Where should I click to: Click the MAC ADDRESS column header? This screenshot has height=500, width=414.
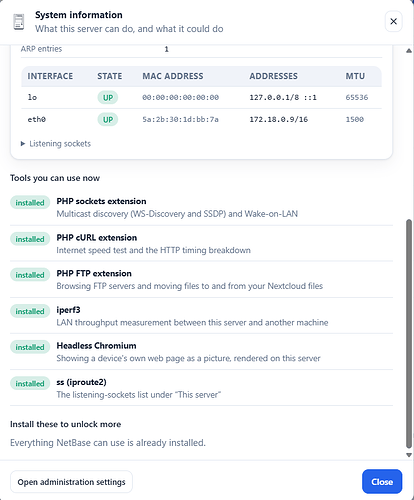173,76
